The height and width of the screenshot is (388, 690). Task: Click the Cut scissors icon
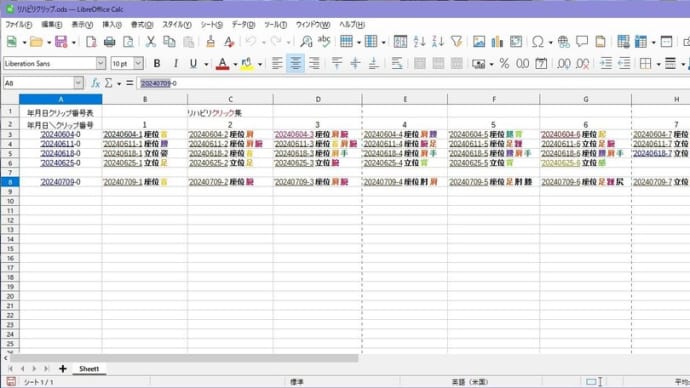pyautogui.click(x=150, y=42)
